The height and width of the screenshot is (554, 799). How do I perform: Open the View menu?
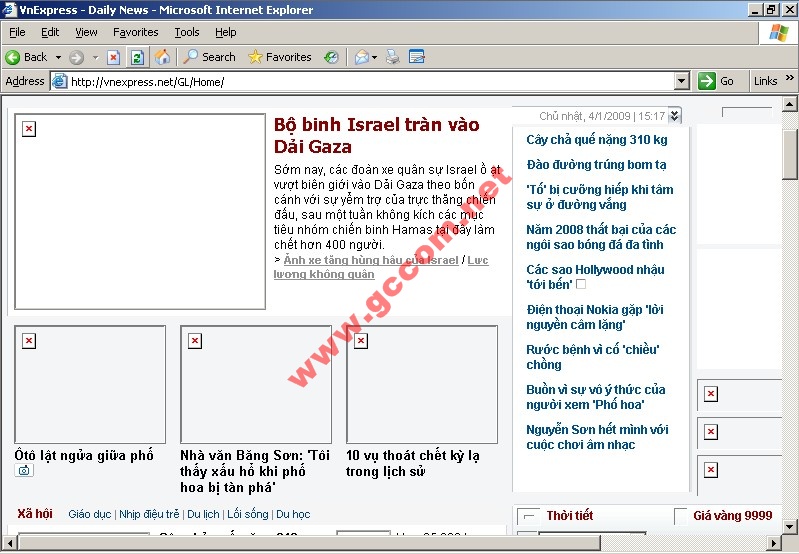[x=86, y=32]
